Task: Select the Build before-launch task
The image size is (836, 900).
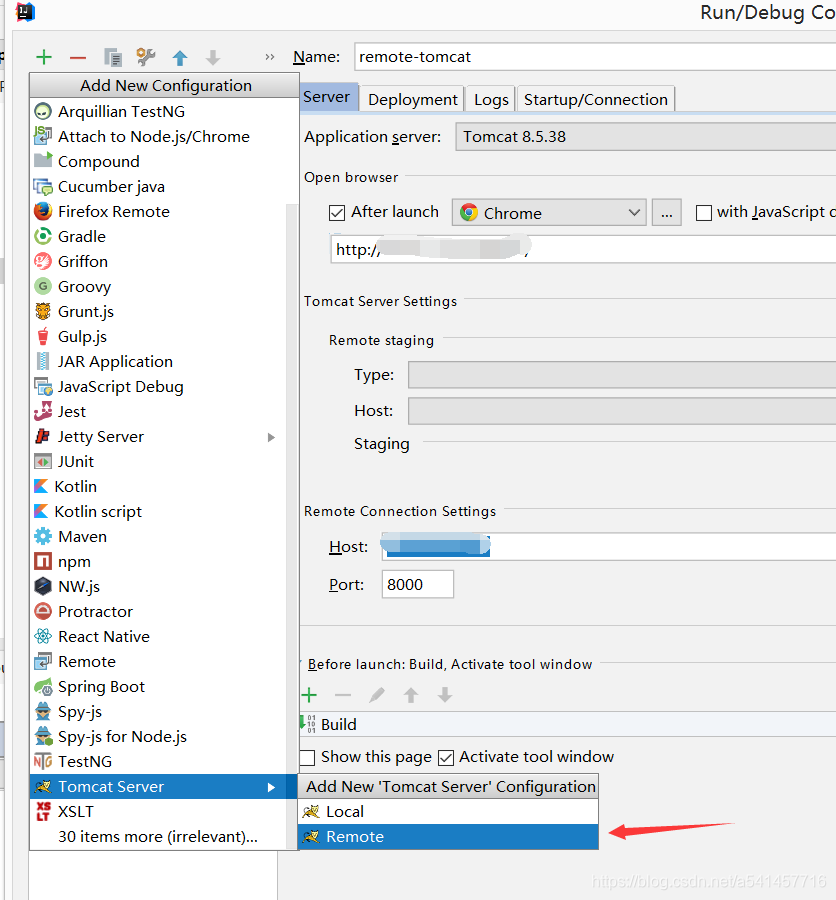Action: pos(567,724)
